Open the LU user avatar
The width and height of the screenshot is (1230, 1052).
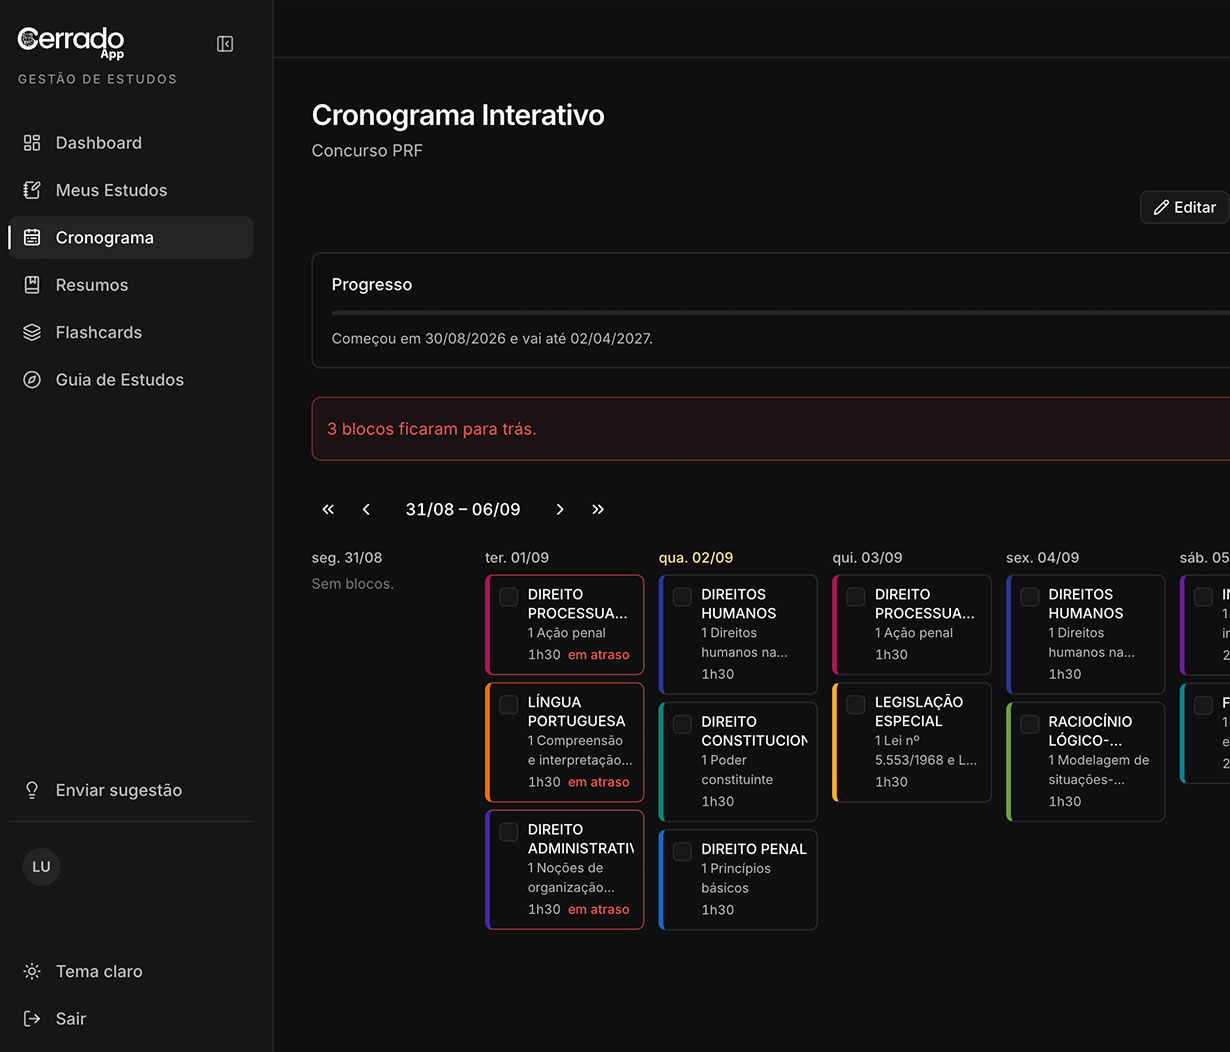point(41,866)
